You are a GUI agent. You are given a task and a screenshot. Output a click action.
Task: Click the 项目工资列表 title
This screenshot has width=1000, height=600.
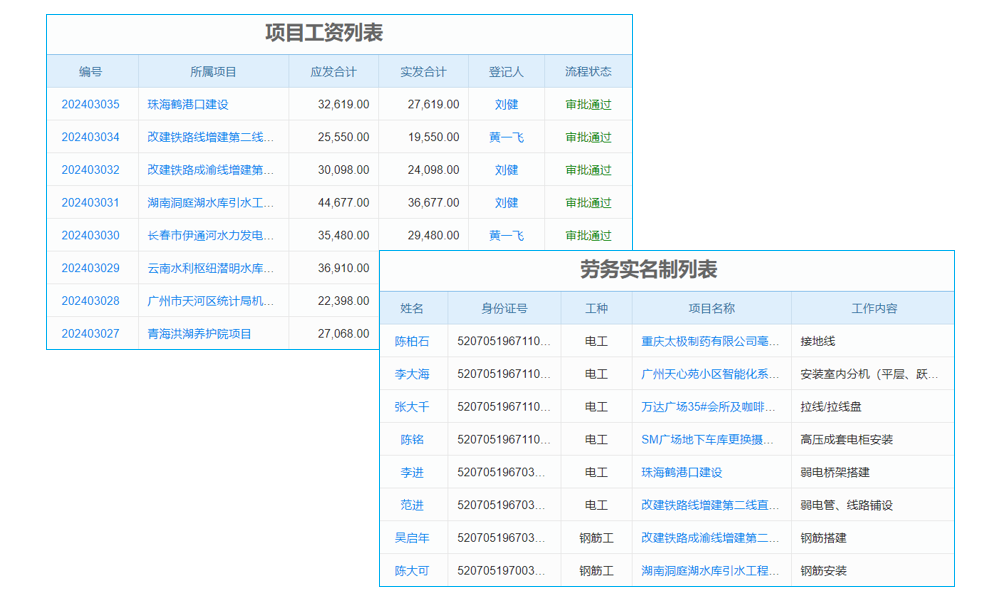[329, 30]
